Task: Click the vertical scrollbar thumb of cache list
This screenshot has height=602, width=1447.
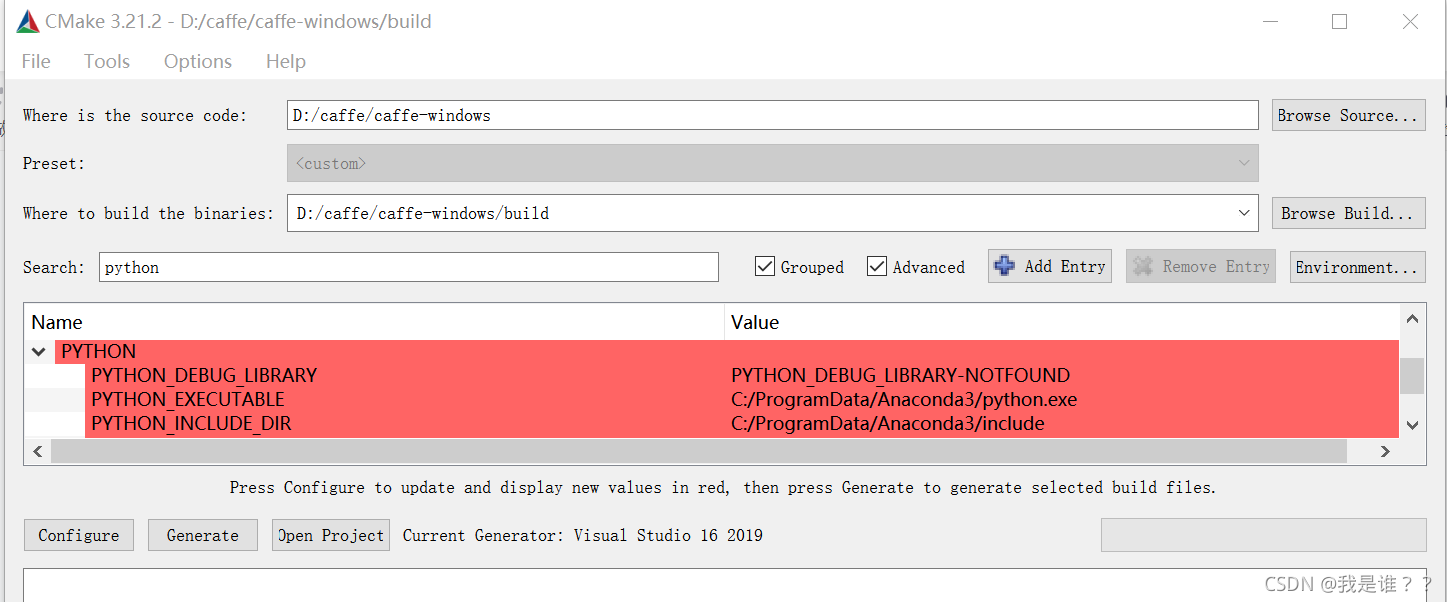Action: (1412, 376)
